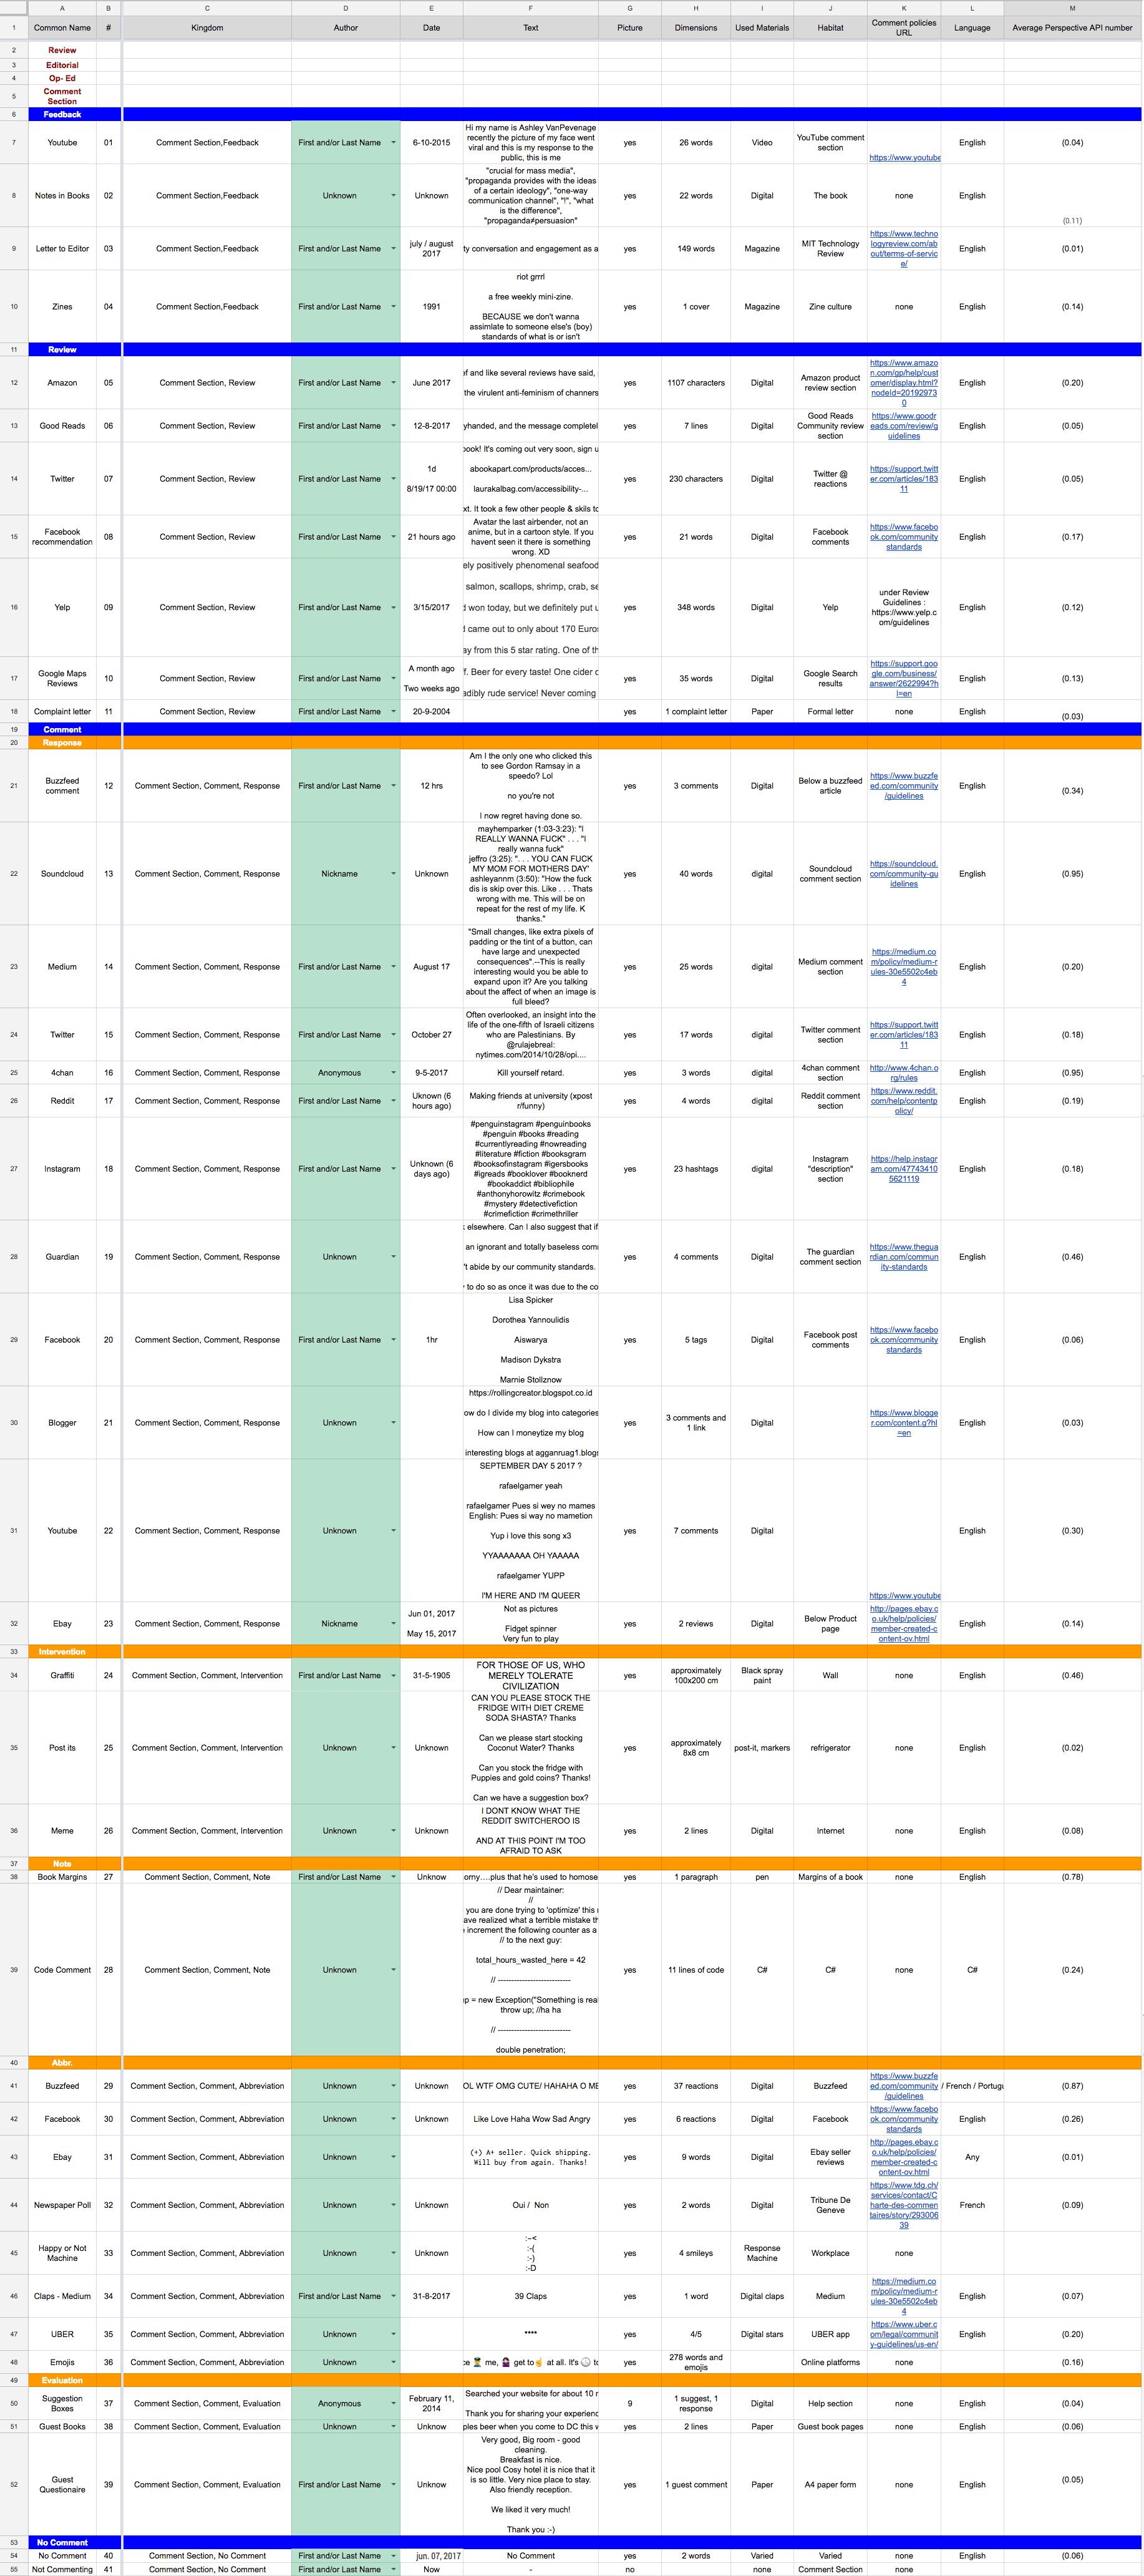Screen dimensions: 1144x2576
Task: Open help.instagram.com link
Action: (904, 1169)
